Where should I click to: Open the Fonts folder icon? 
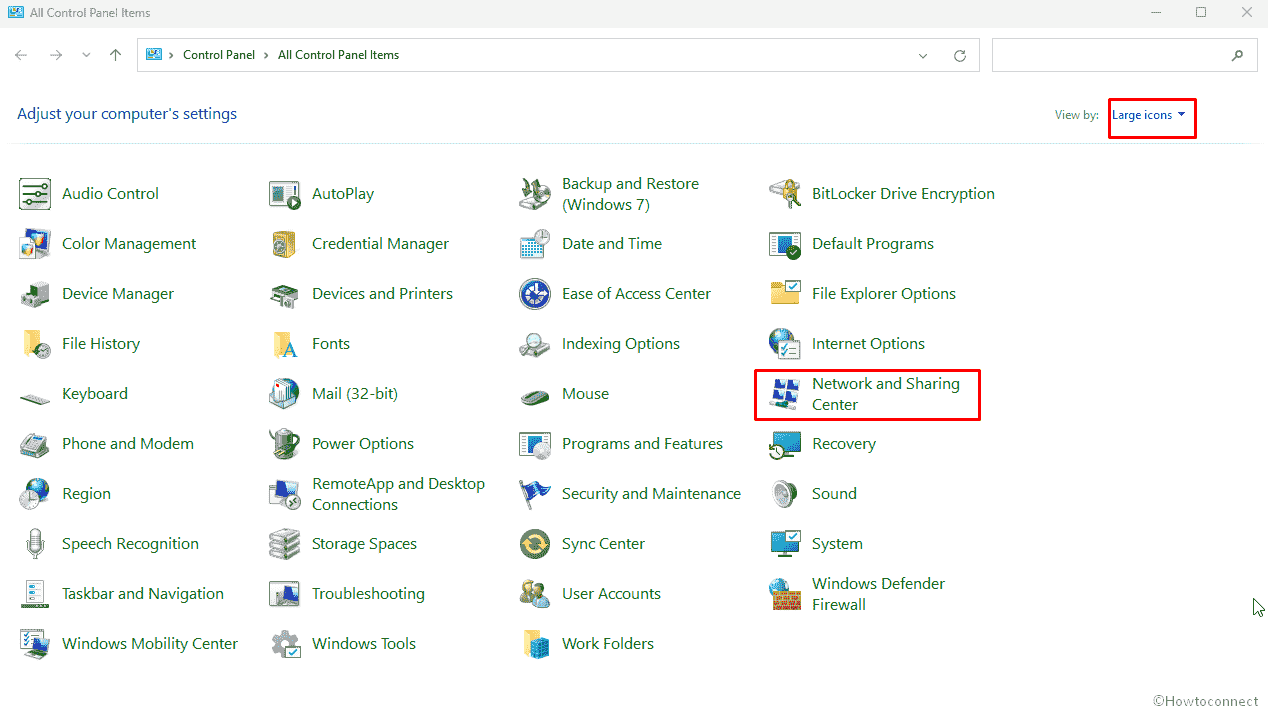285,344
